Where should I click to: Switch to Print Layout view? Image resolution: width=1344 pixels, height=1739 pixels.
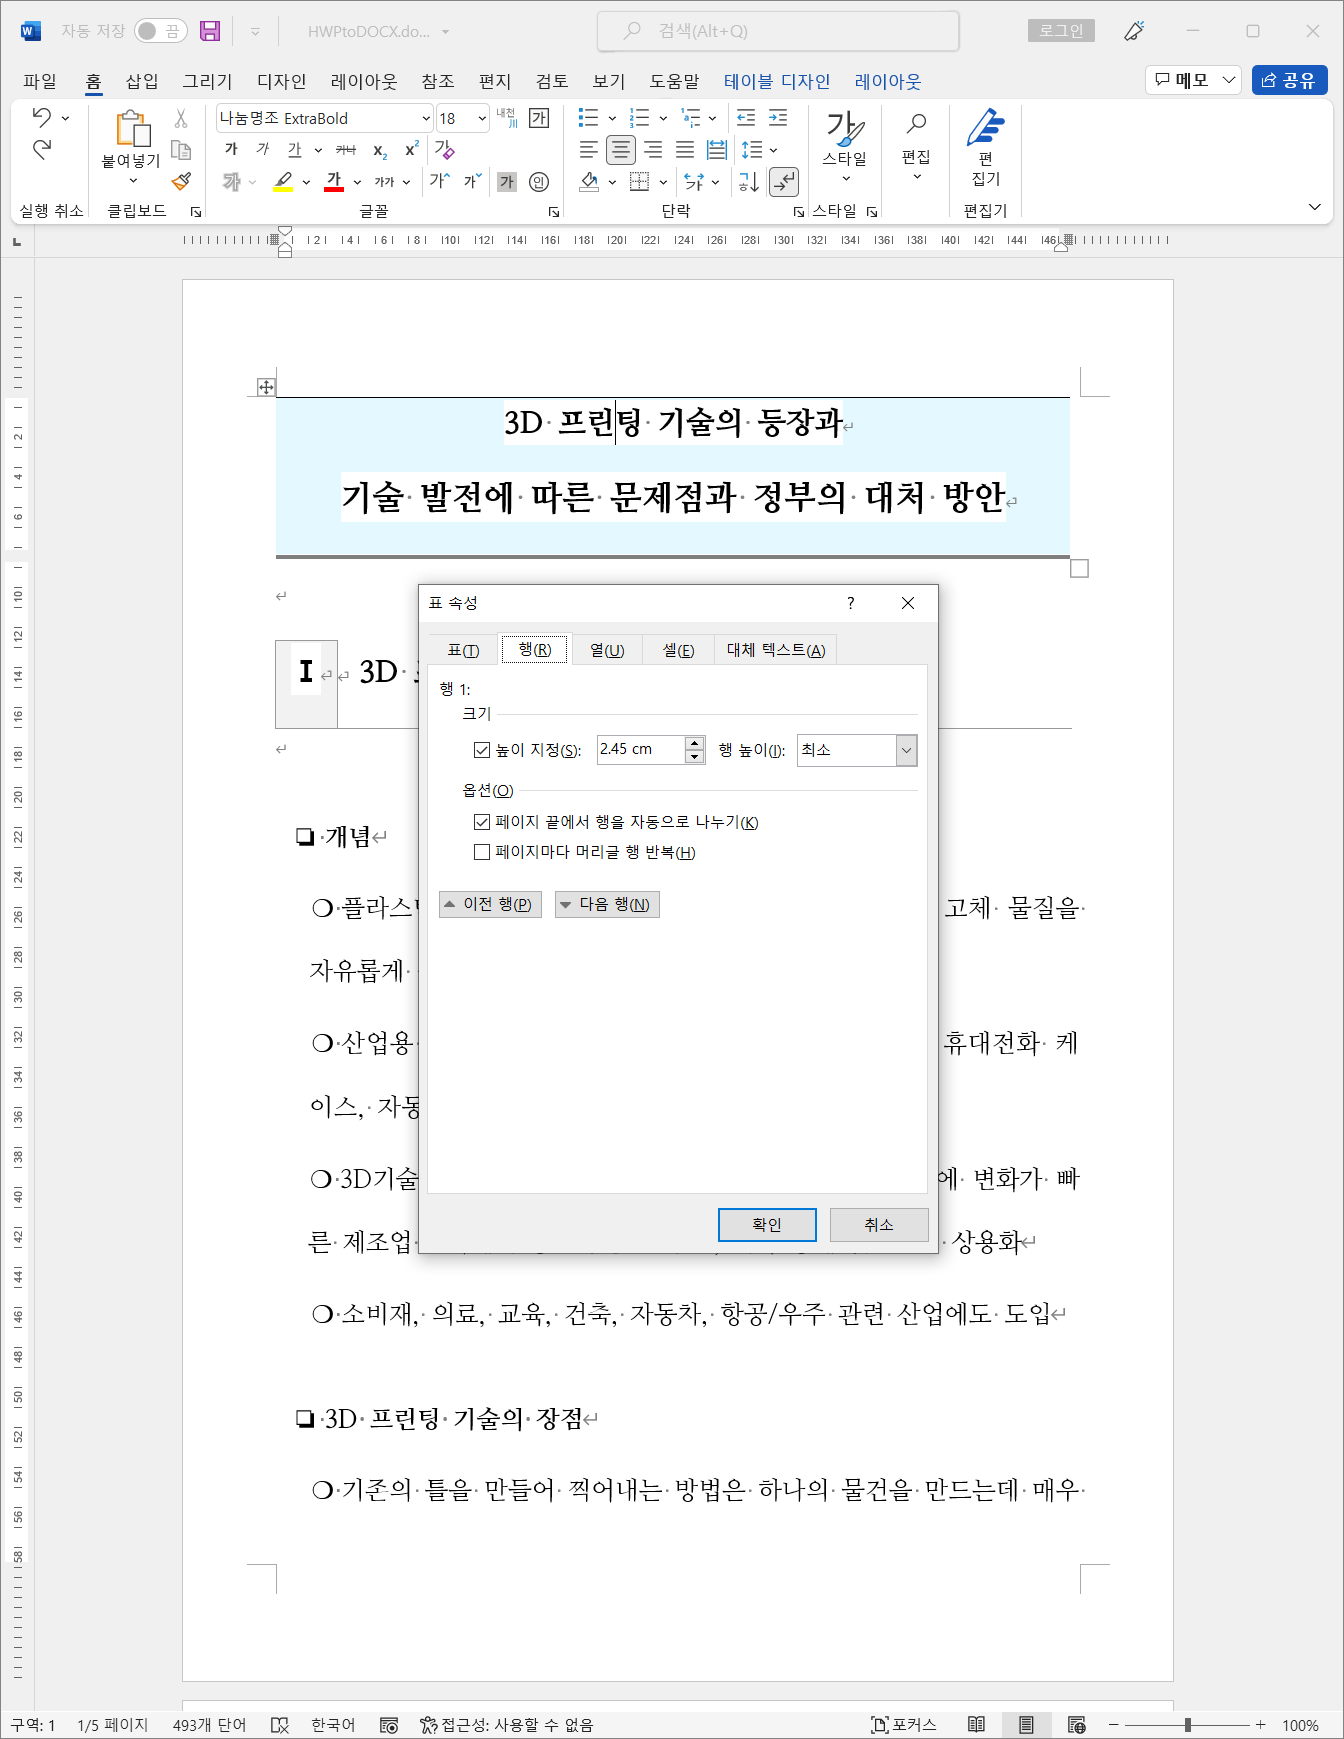1026,1724
